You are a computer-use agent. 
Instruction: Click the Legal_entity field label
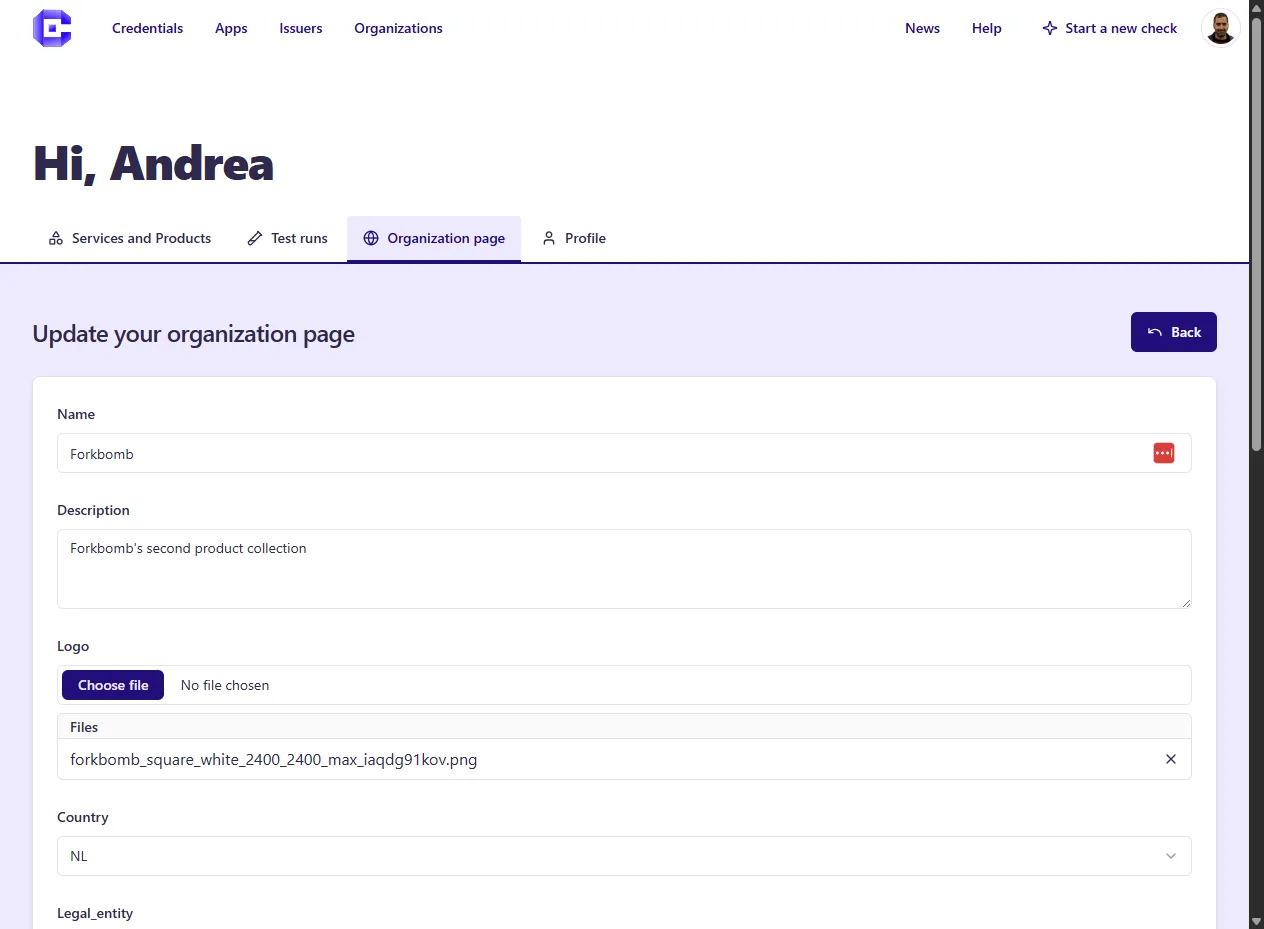95,913
